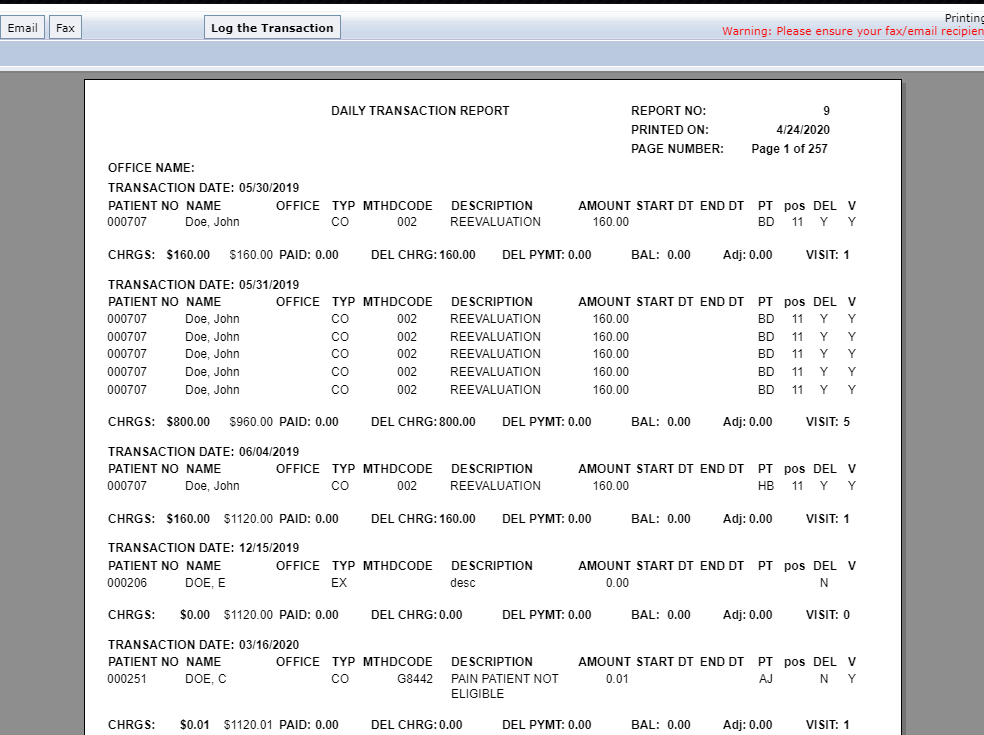The height and width of the screenshot is (735, 984).
Task: Click the CHRGS $800.00 total
Action: tap(188, 422)
